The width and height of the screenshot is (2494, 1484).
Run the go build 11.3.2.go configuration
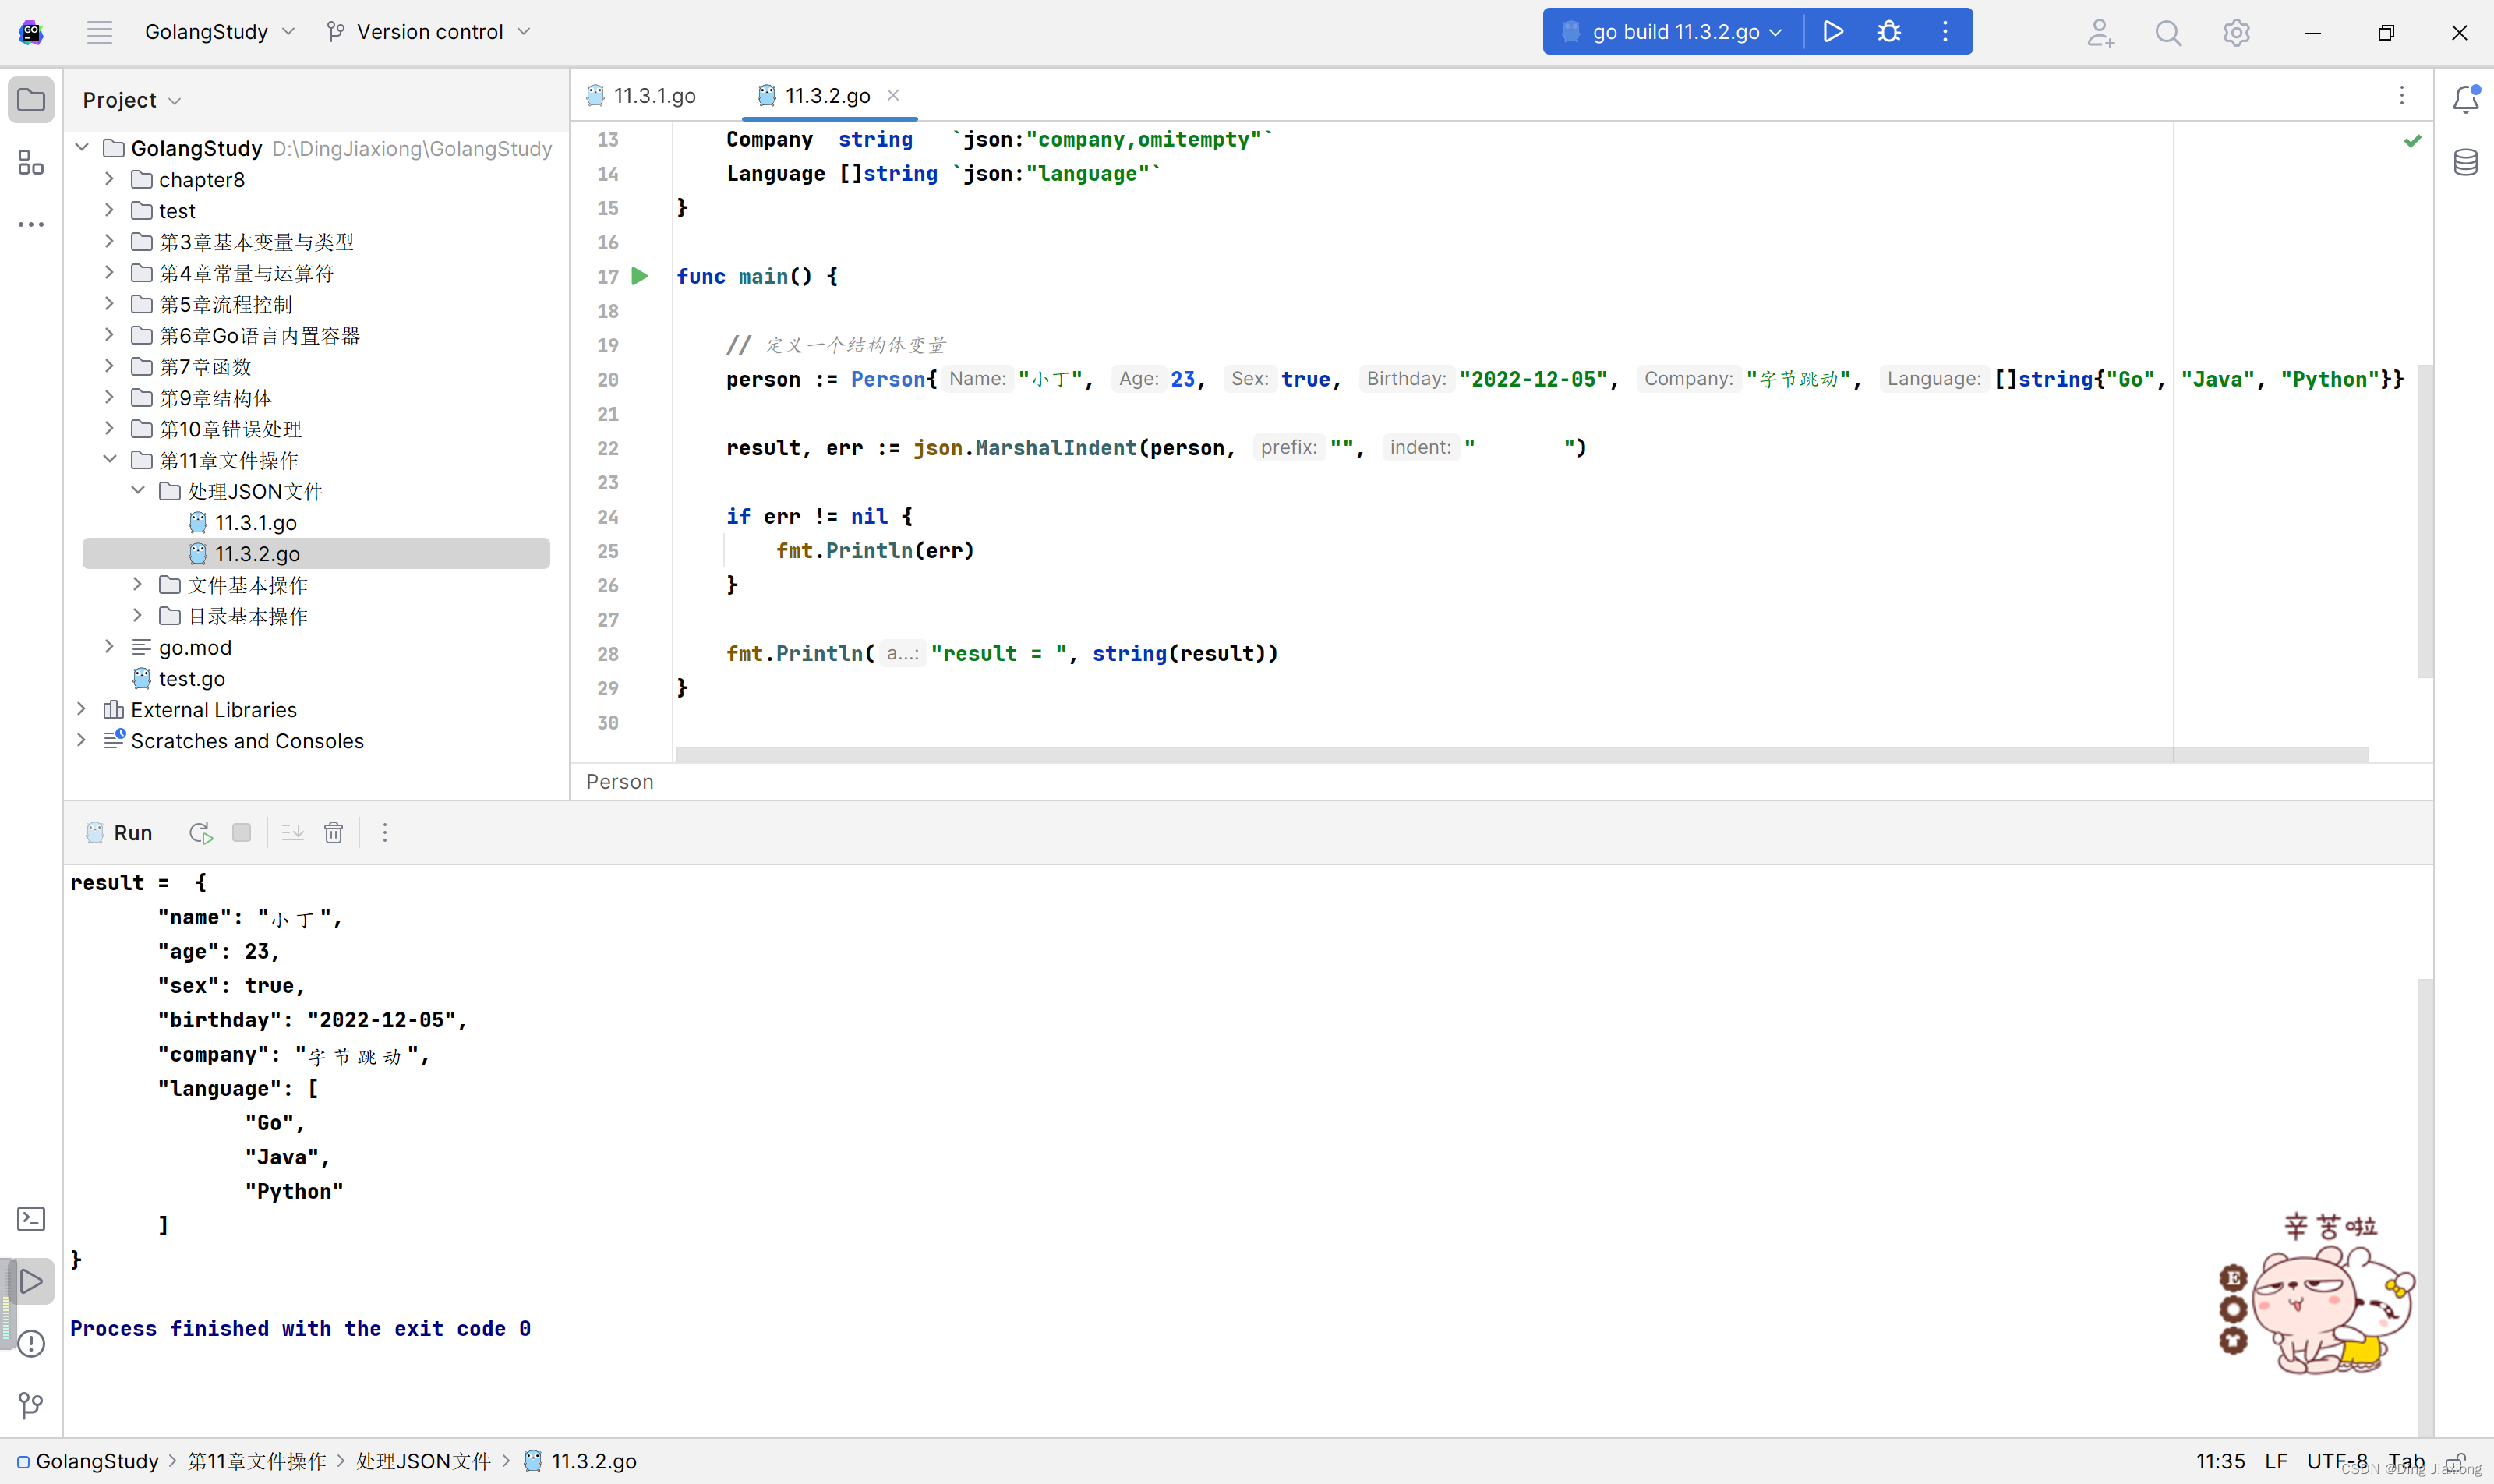coord(1832,32)
